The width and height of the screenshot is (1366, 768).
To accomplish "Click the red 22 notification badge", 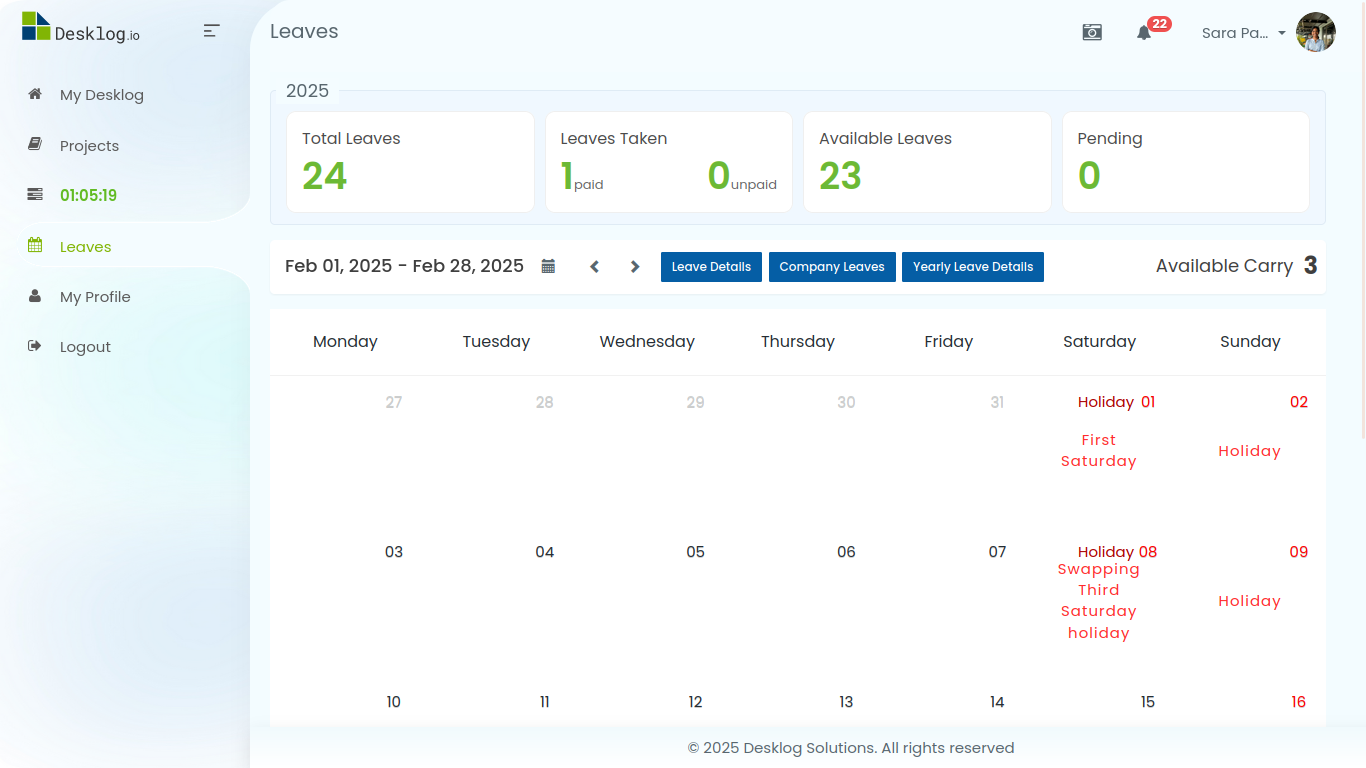I will point(1159,24).
